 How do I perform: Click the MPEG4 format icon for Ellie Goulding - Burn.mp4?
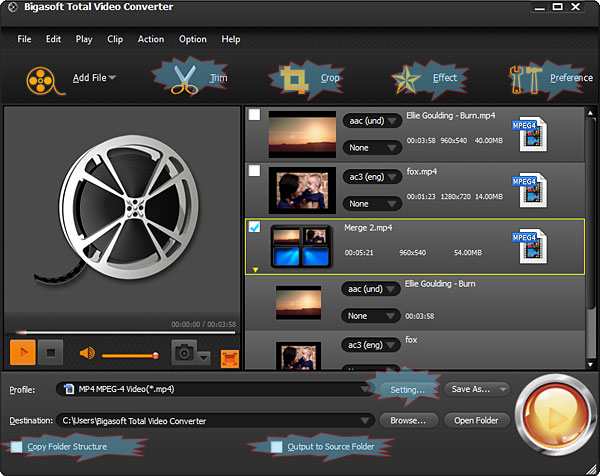click(x=531, y=134)
